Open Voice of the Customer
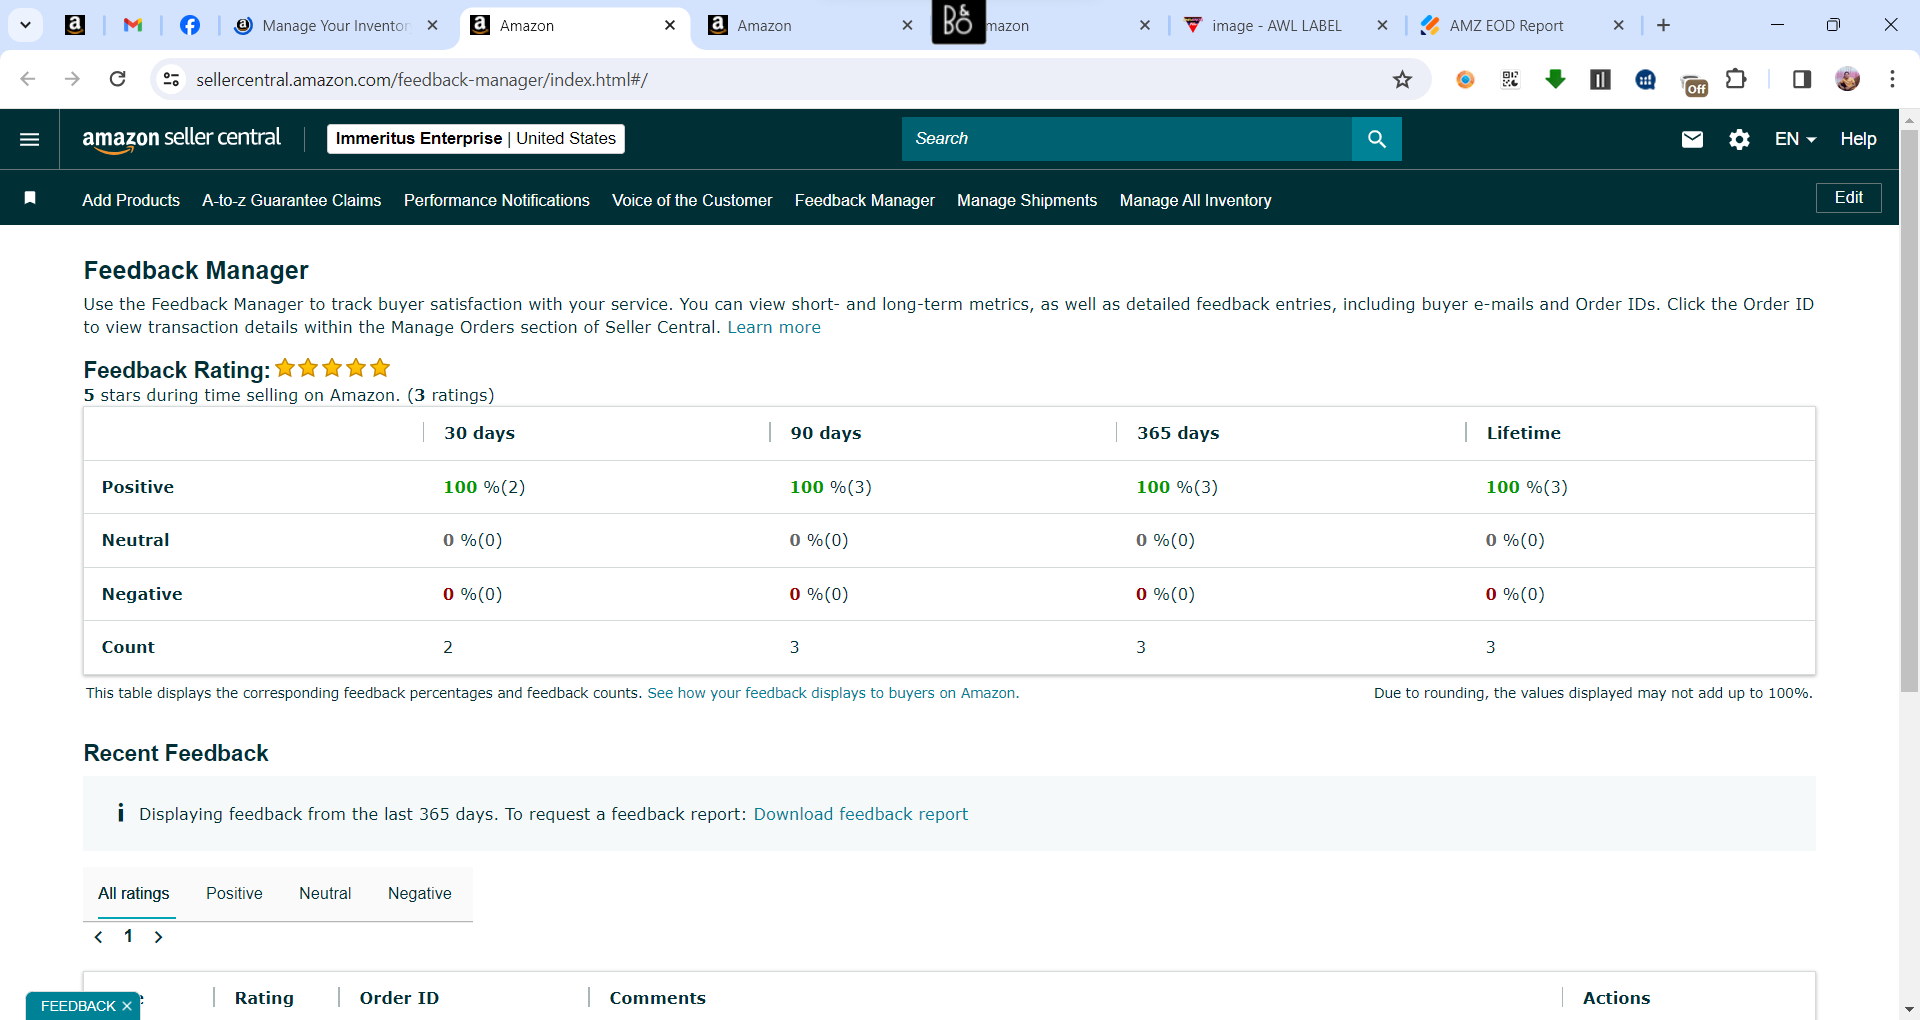1920x1020 pixels. (692, 200)
